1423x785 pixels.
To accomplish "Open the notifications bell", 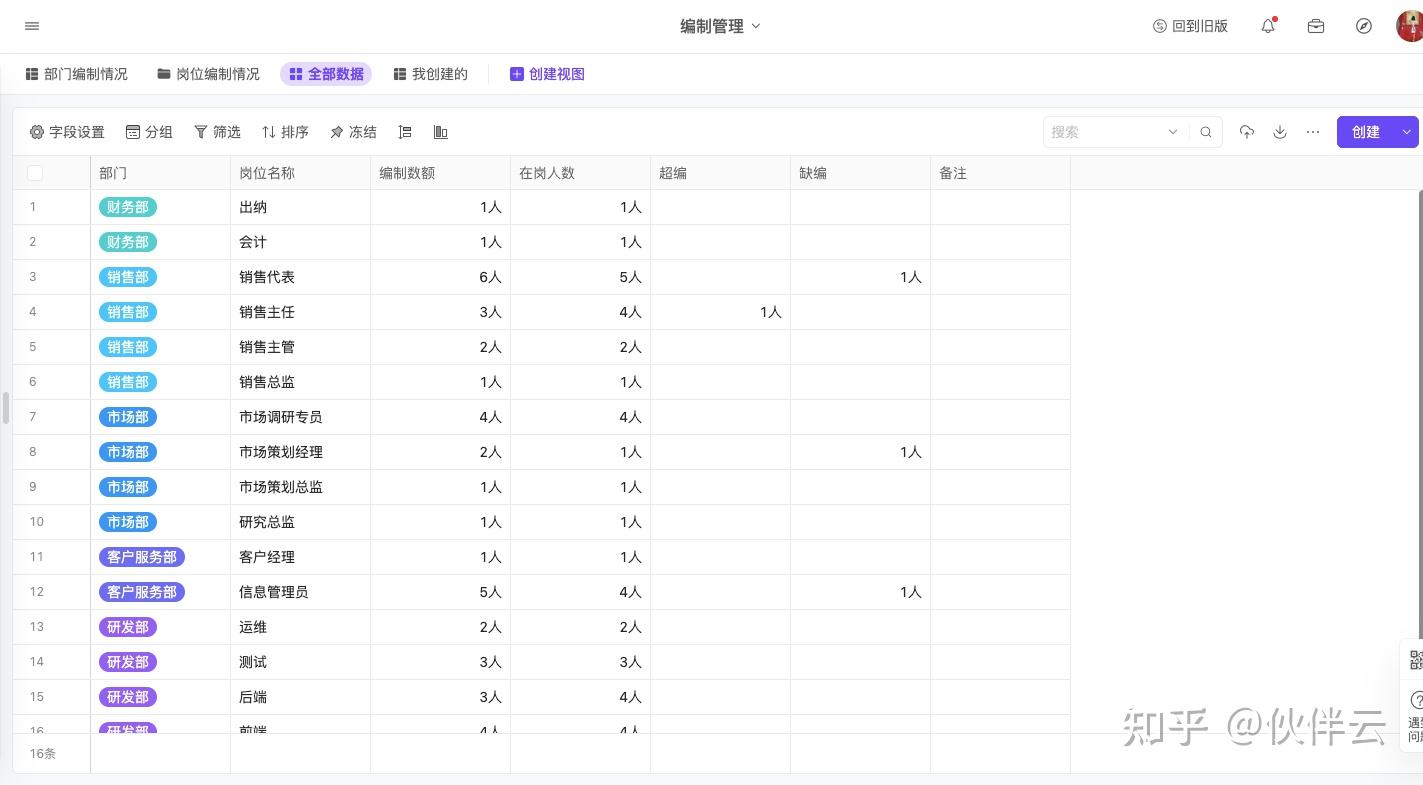I will [x=1268, y=26].
